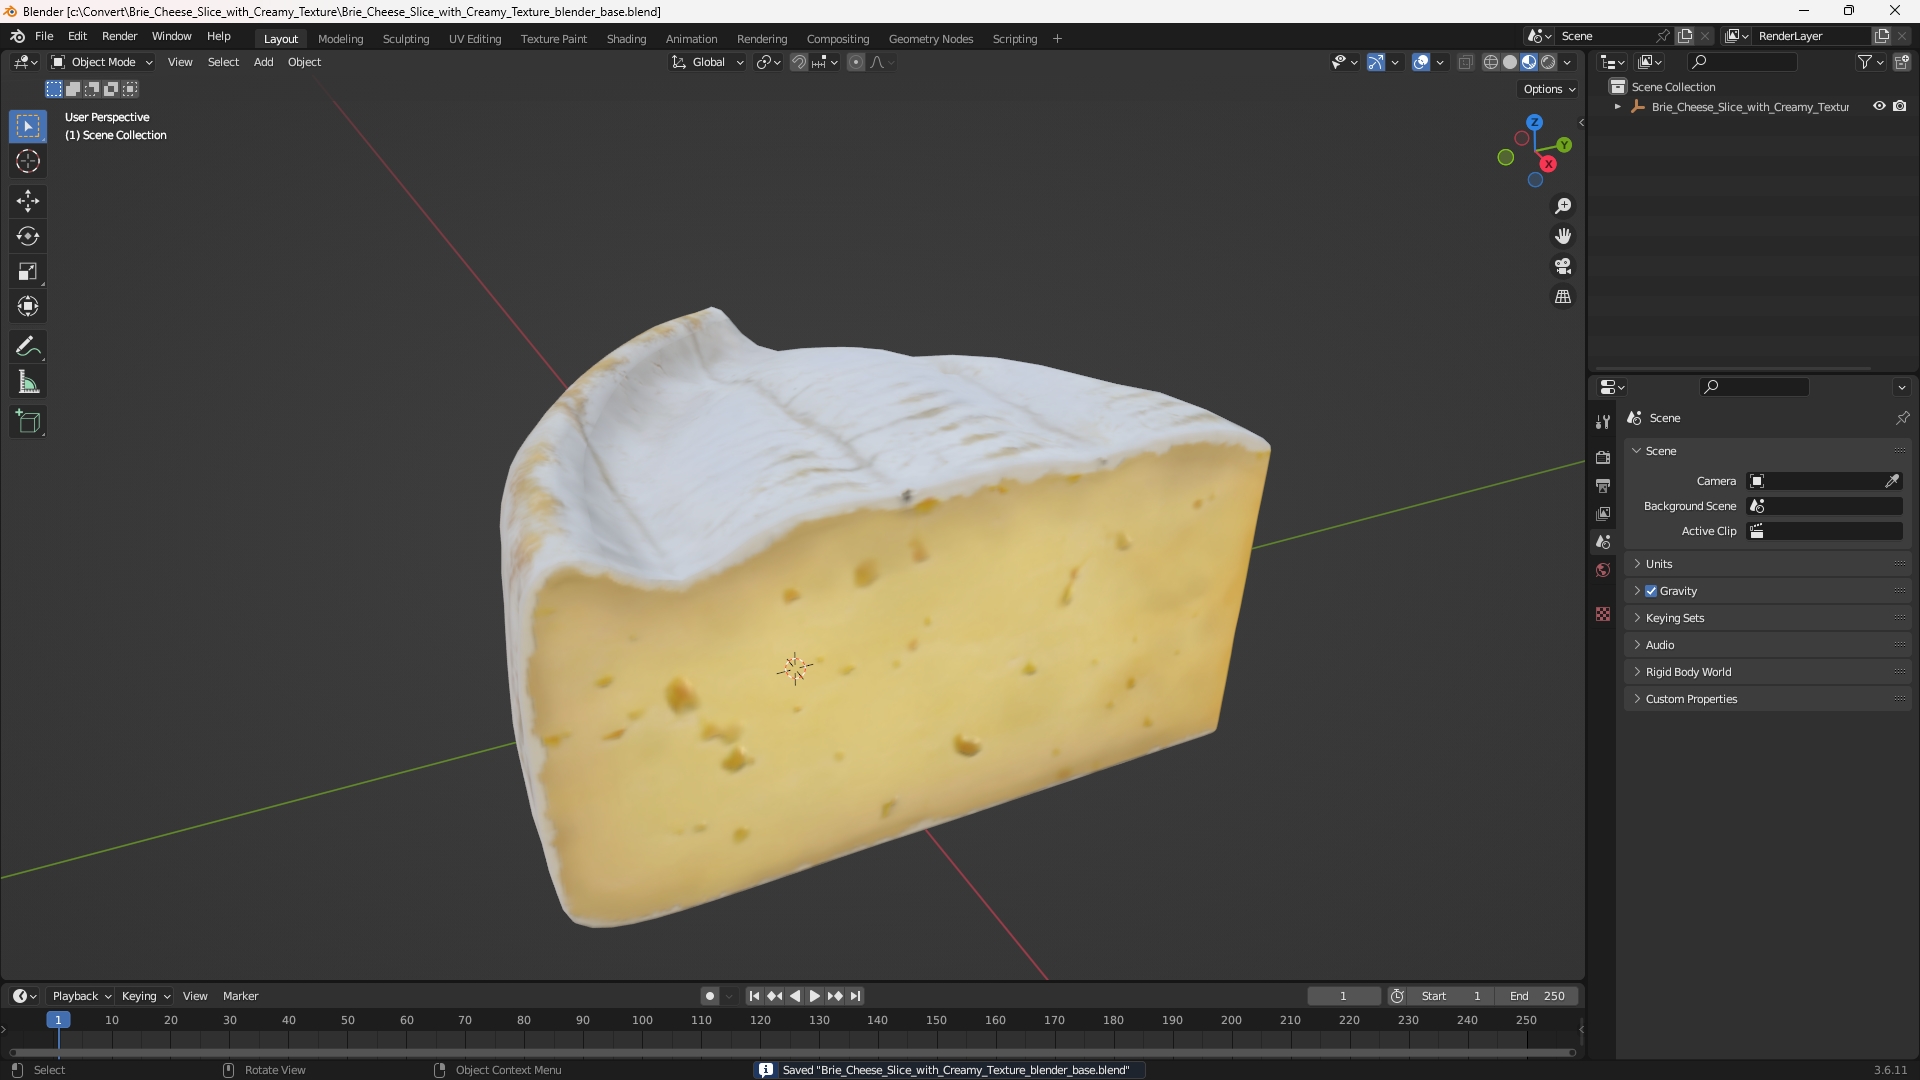Play animation forward button
Image resolution: width=1920 pixels, height=1080 pixels.
pos(815,996)
